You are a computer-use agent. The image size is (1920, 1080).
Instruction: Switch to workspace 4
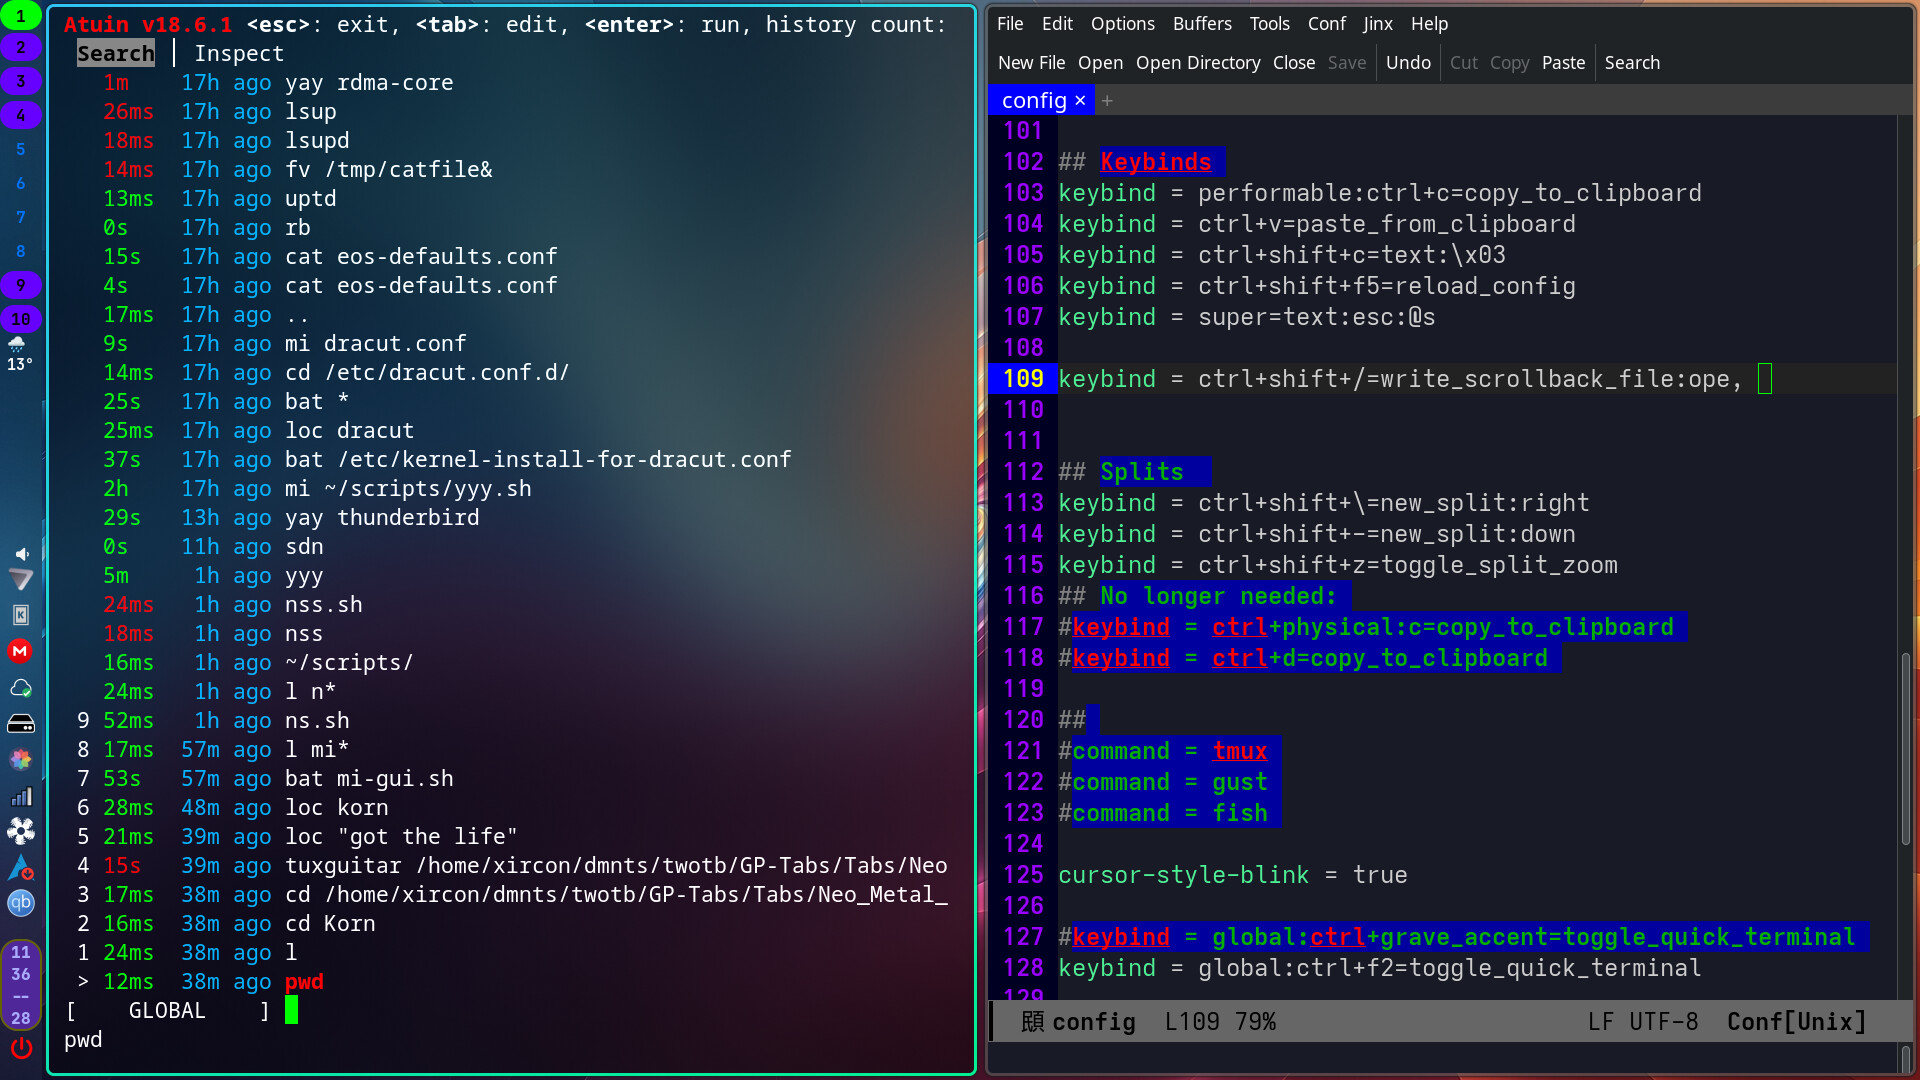coord(21,115)
